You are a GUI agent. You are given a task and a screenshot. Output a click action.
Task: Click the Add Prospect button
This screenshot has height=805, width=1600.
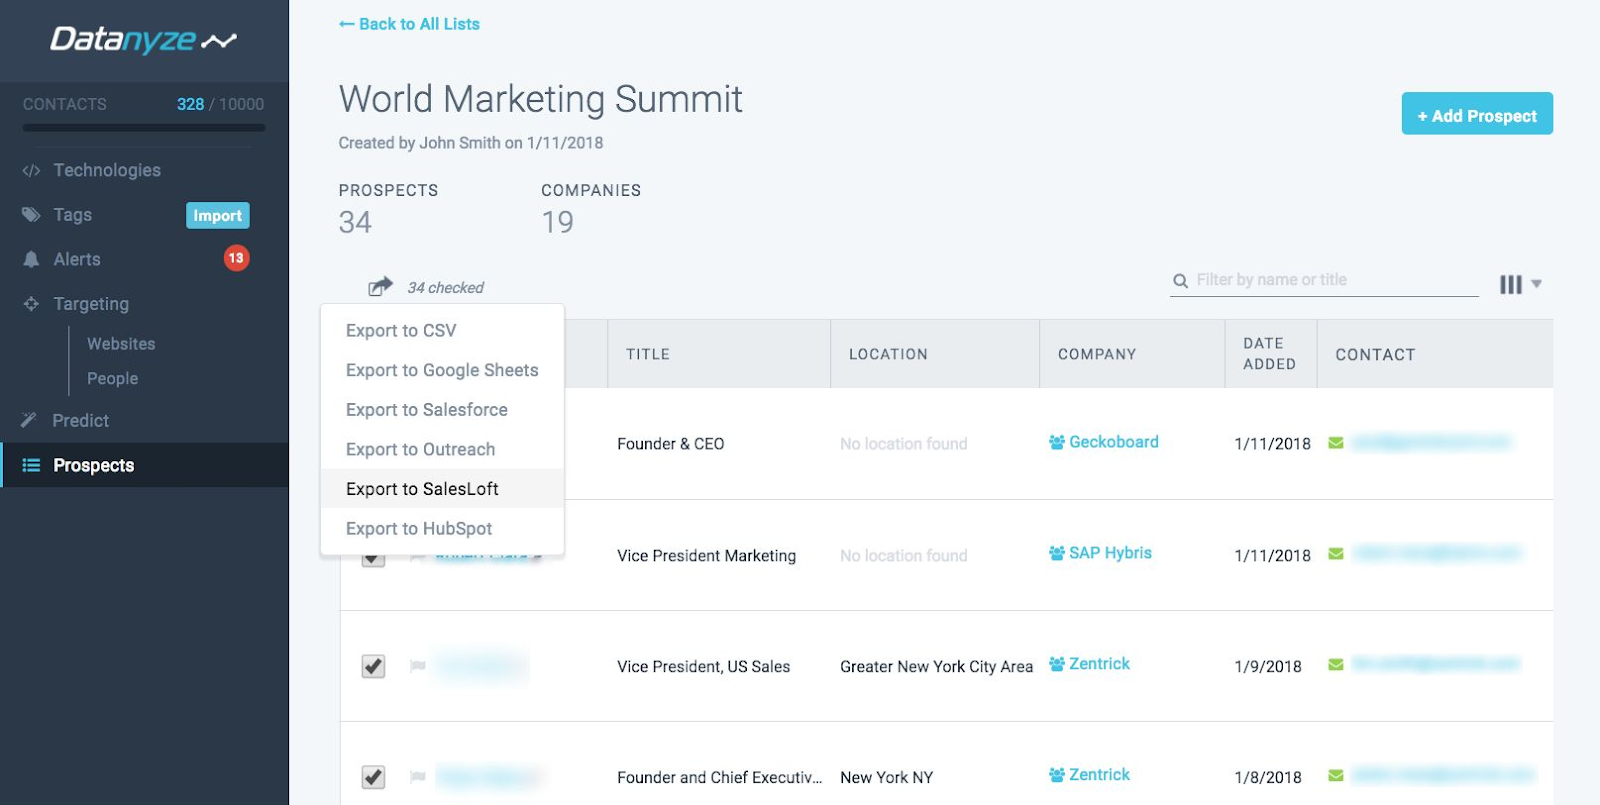pyautogui.click(x=1477, y=114)
